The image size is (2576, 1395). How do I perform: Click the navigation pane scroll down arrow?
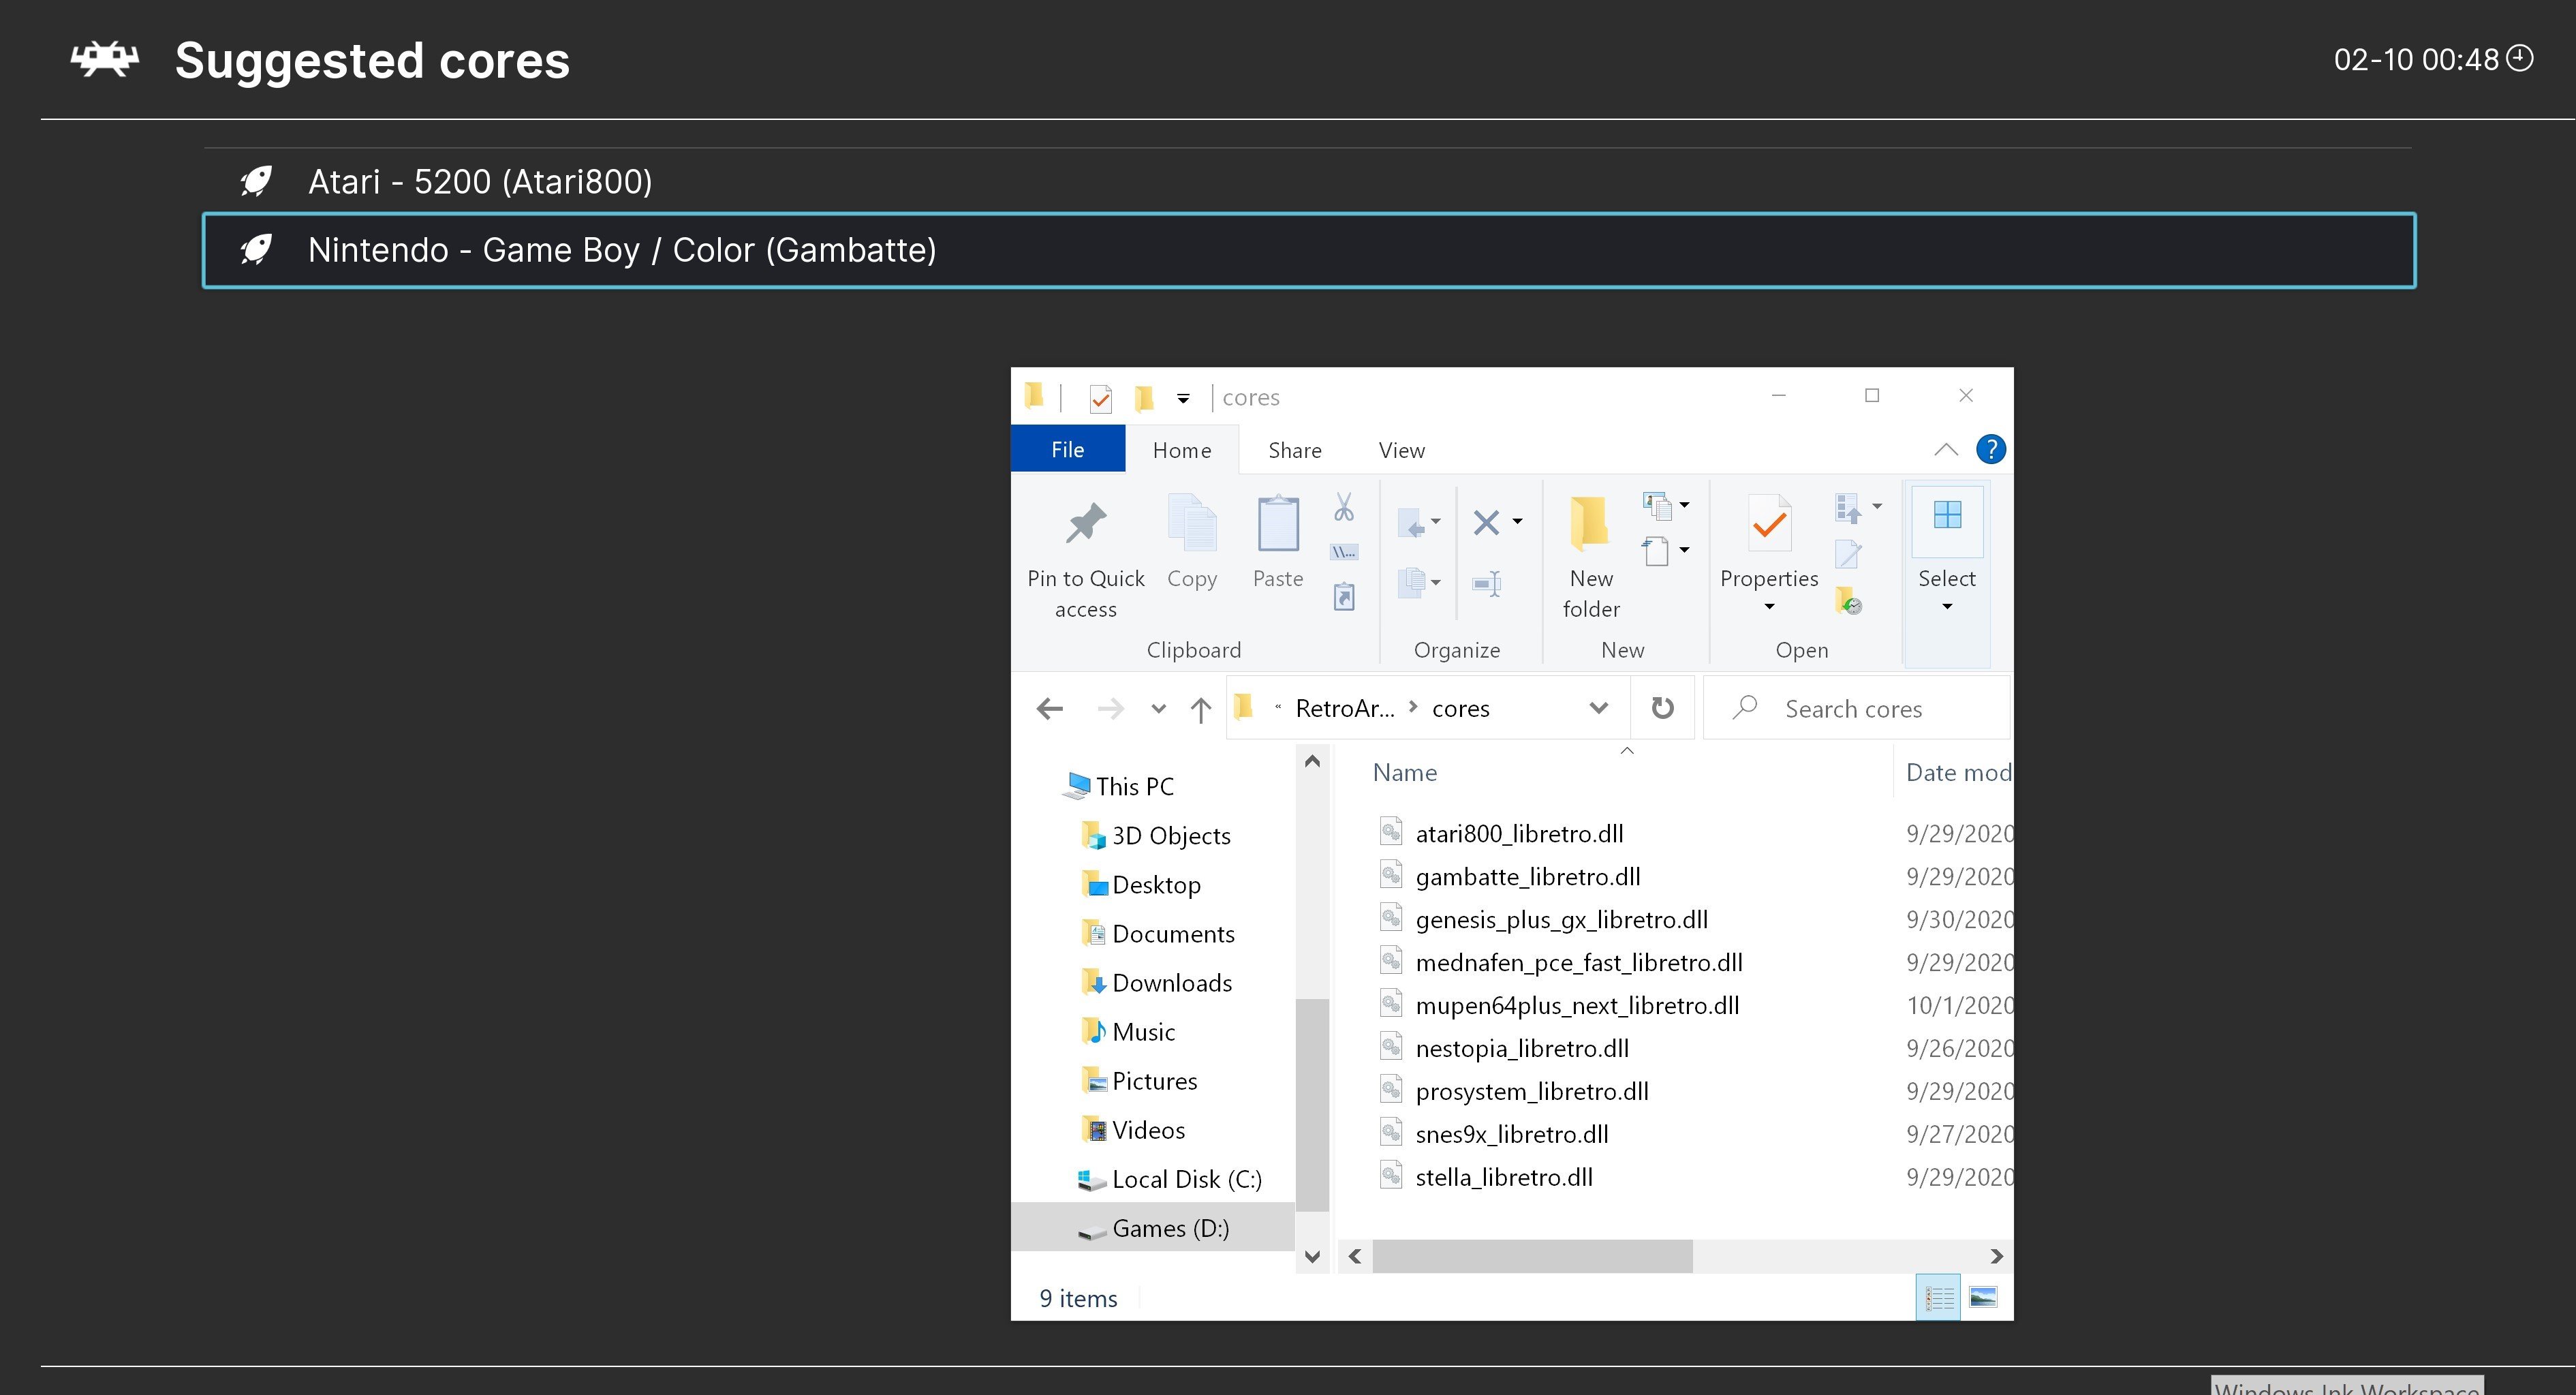pos(1312,1256)
